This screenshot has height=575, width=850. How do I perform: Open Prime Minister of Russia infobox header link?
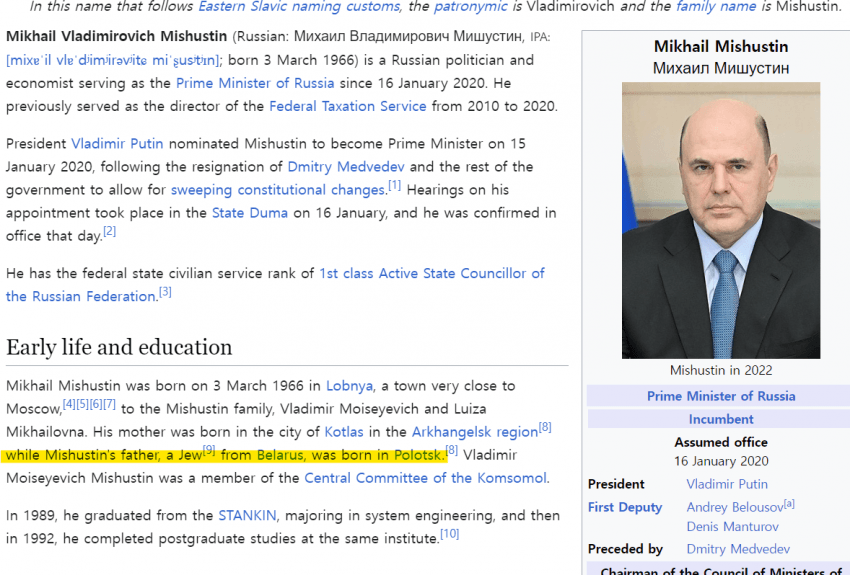click(721, 396)
